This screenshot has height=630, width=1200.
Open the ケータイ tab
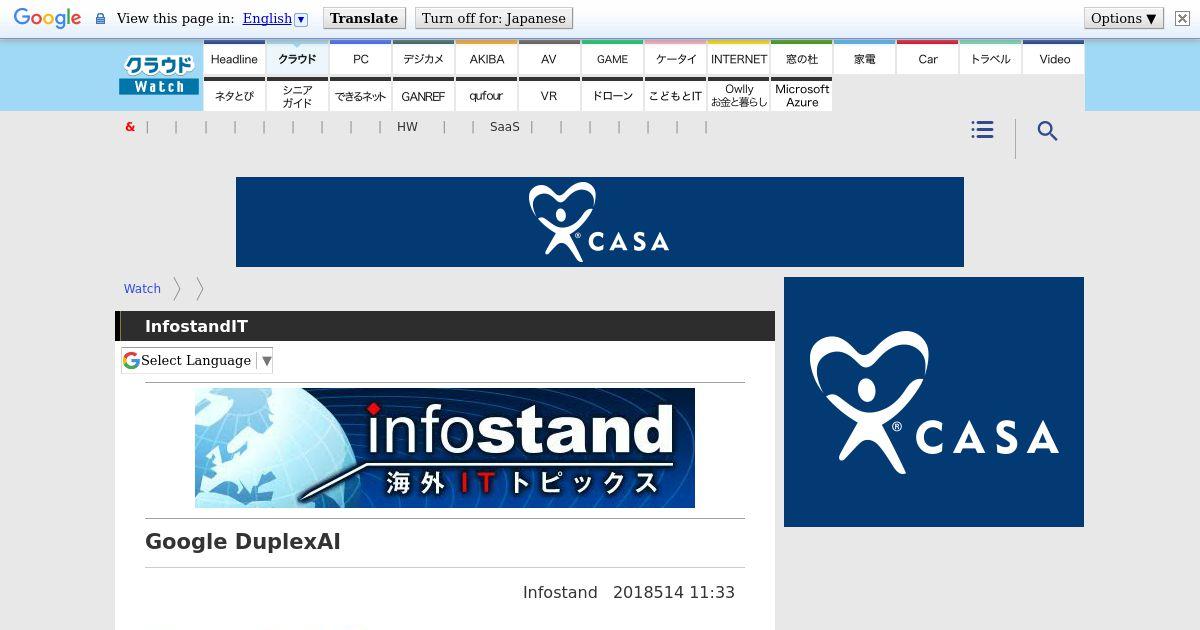[676, 59]
